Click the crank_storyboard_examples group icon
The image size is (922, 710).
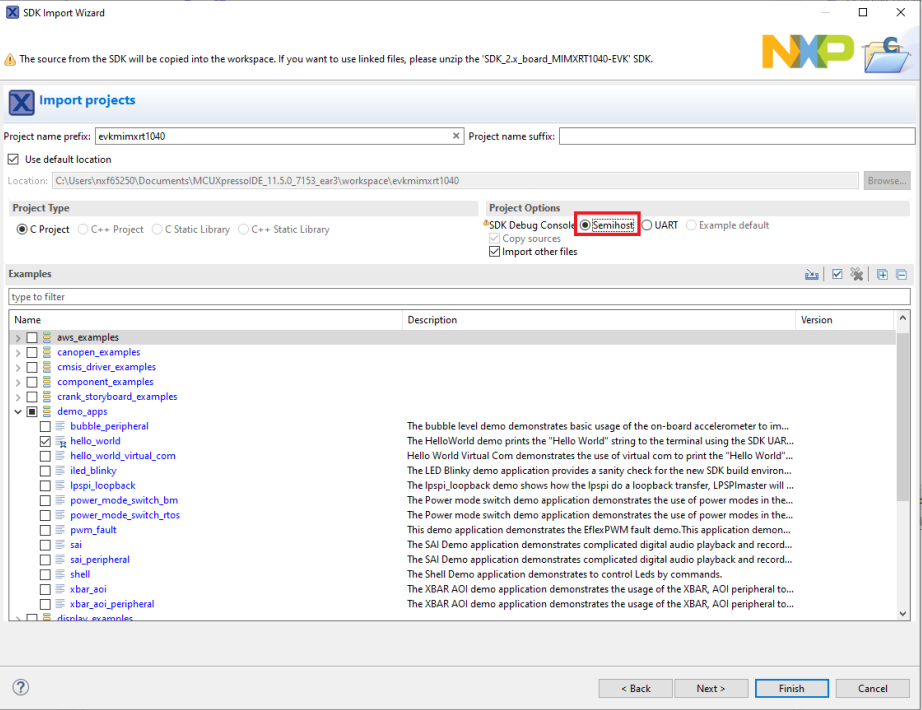pos(47,397)
